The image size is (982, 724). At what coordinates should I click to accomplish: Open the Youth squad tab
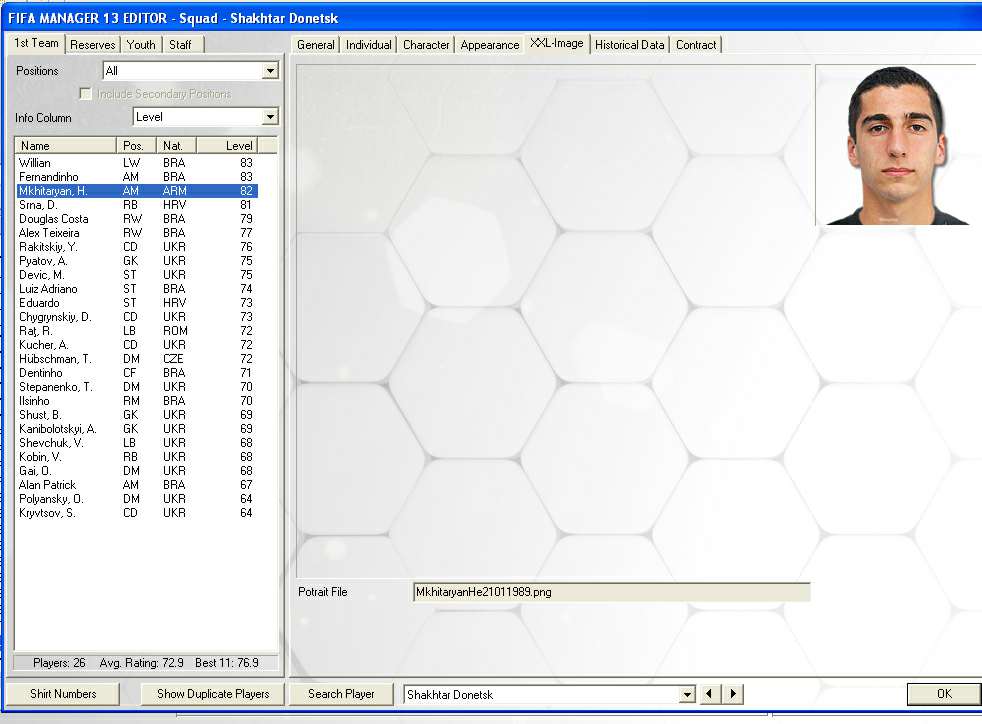pos(141,45)
